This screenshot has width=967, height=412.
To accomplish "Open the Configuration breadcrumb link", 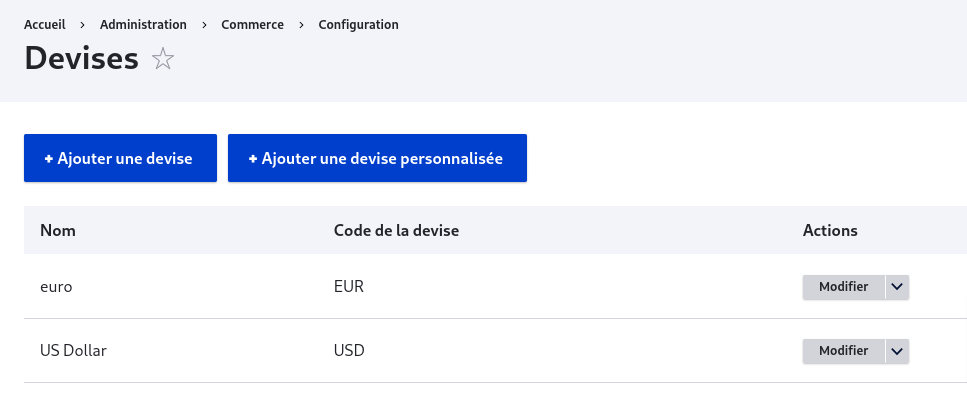I will (358, 25).
